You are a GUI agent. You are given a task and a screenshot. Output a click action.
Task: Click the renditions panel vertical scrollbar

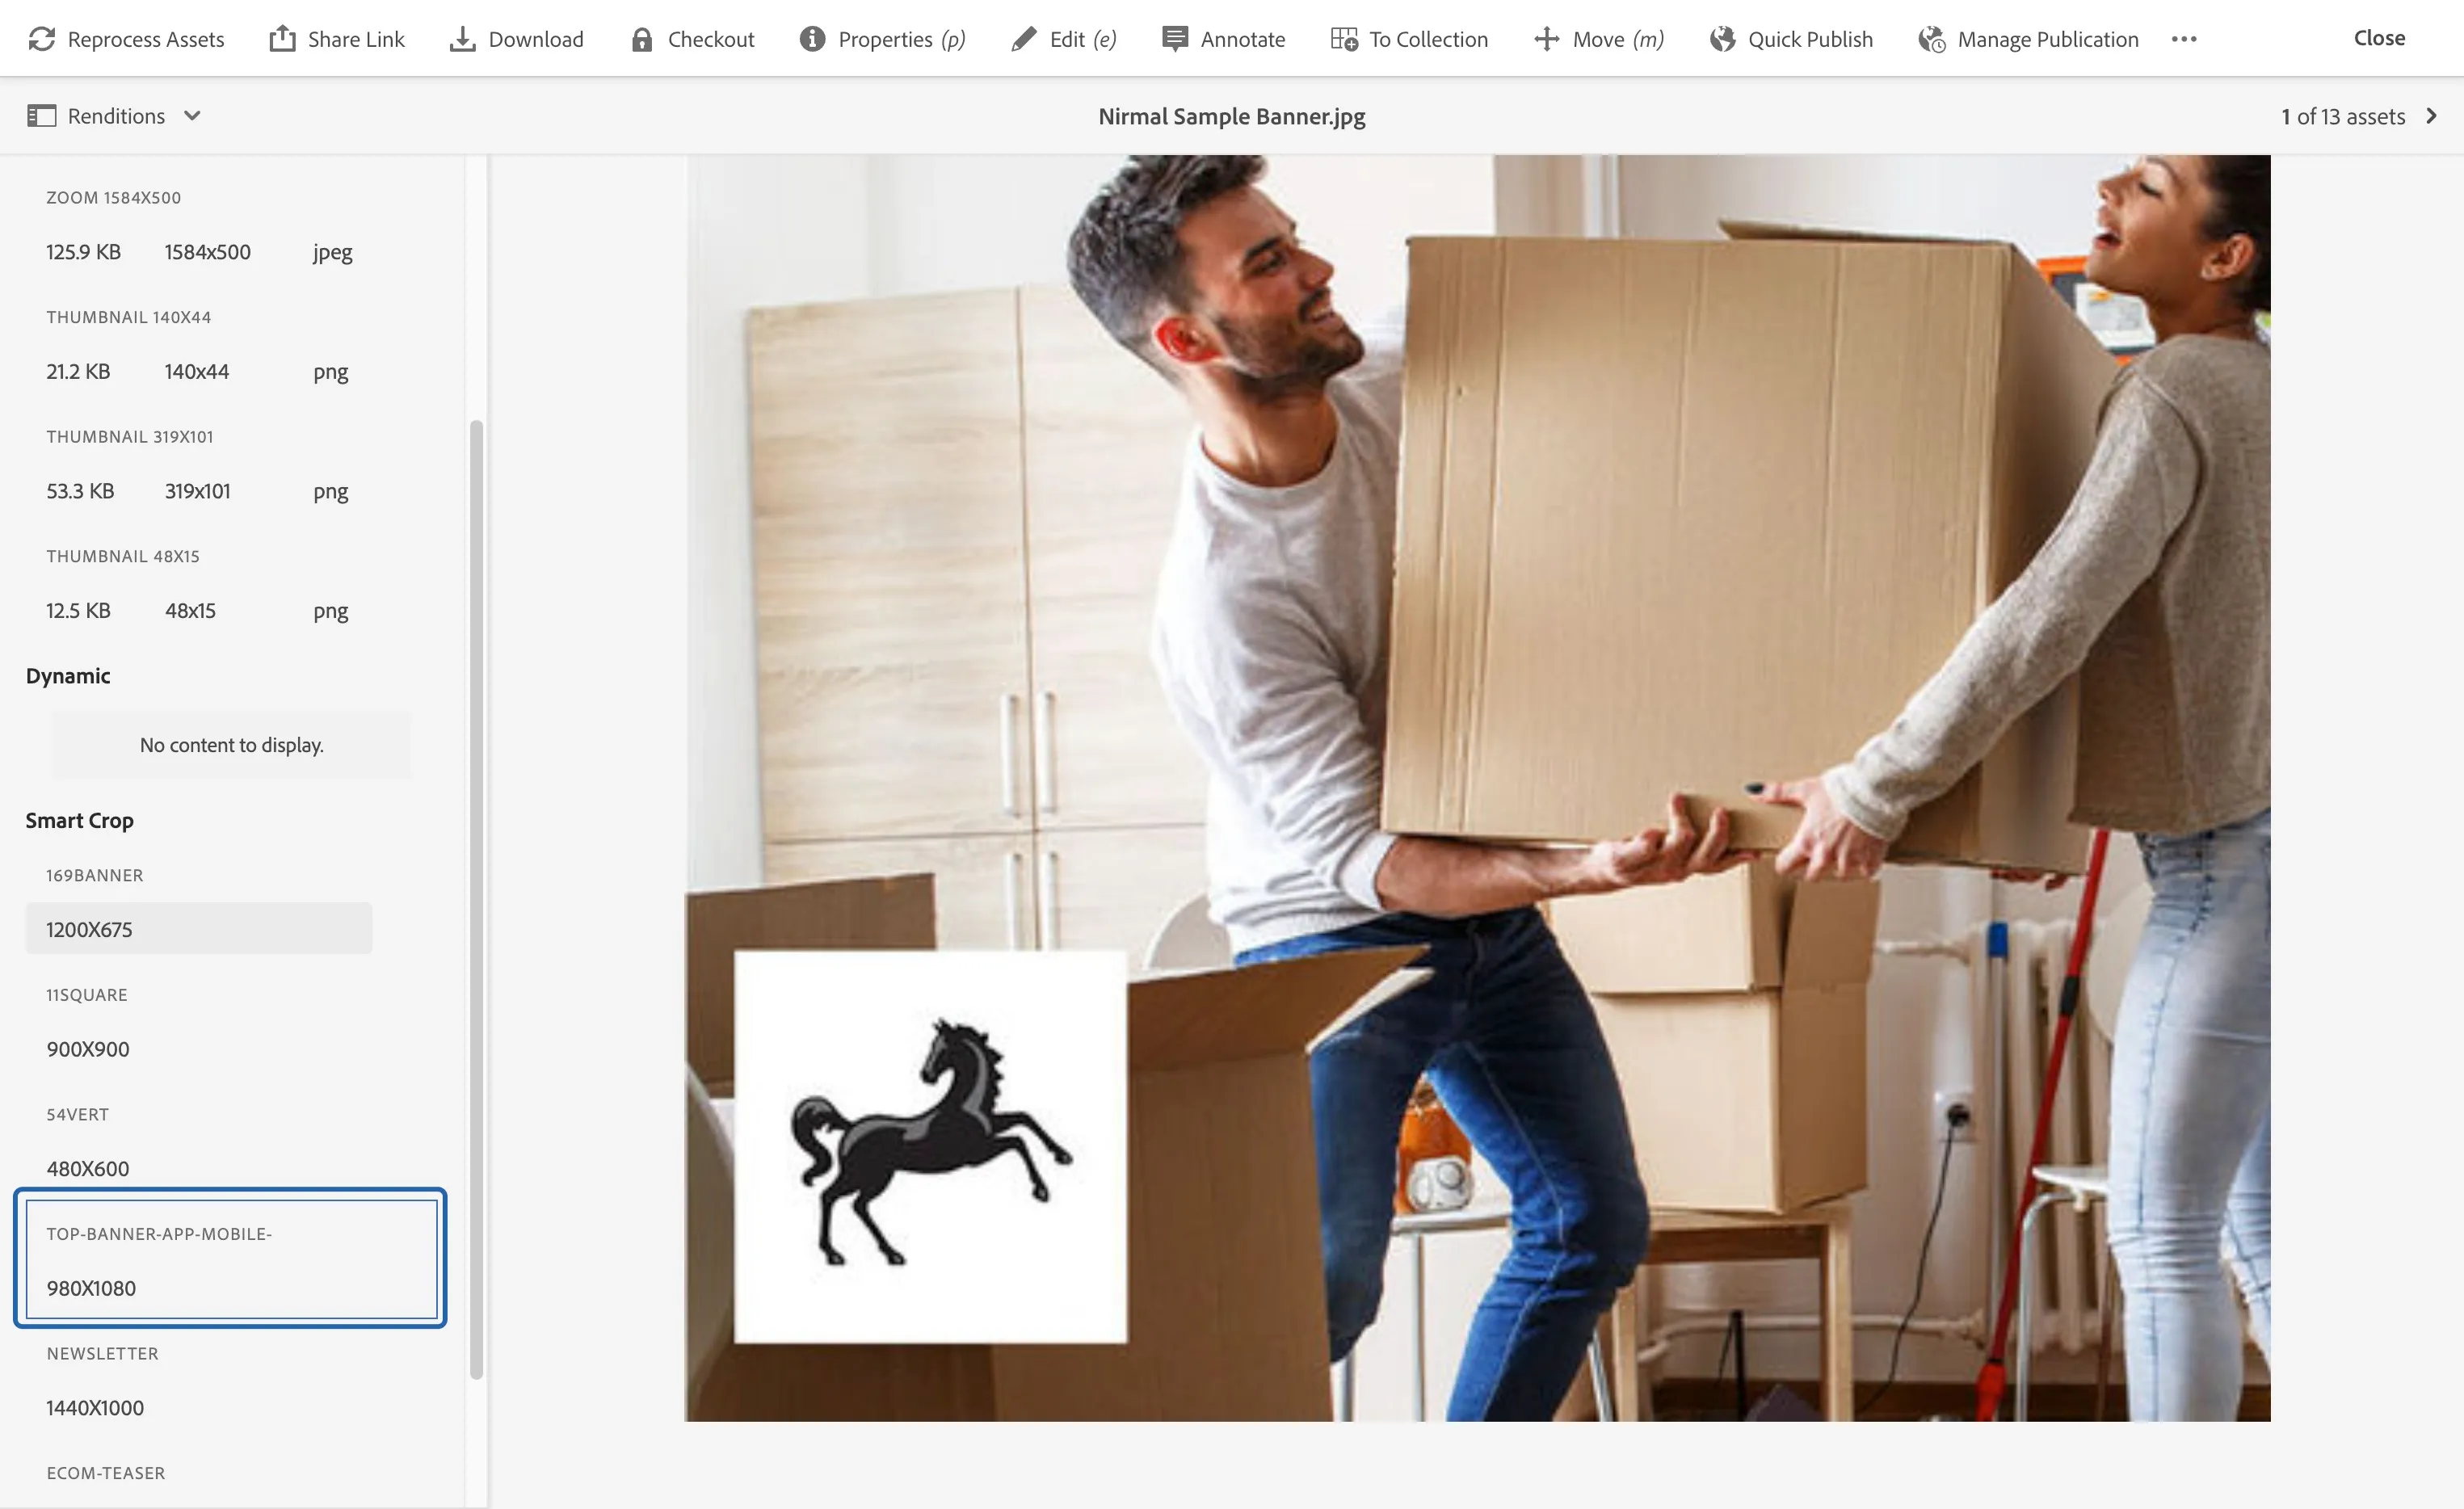click(476, 899)
